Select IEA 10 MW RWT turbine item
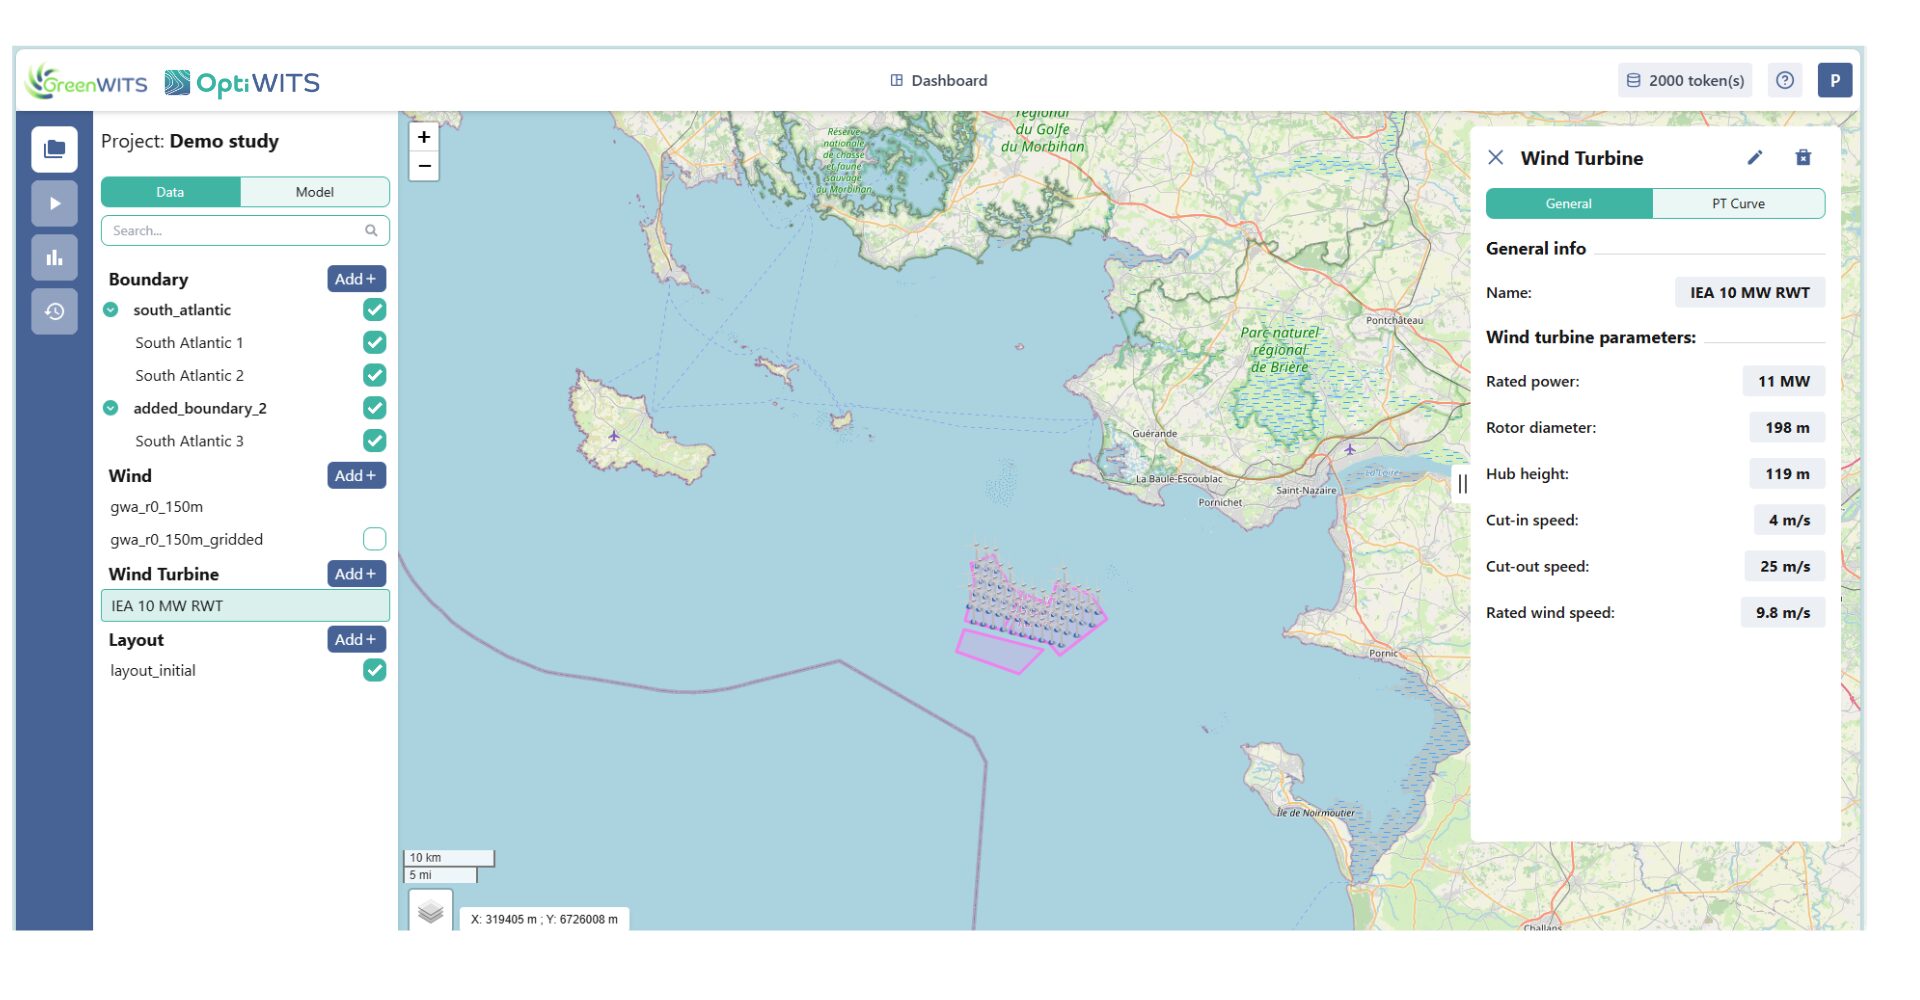 (x=245, y=606)
